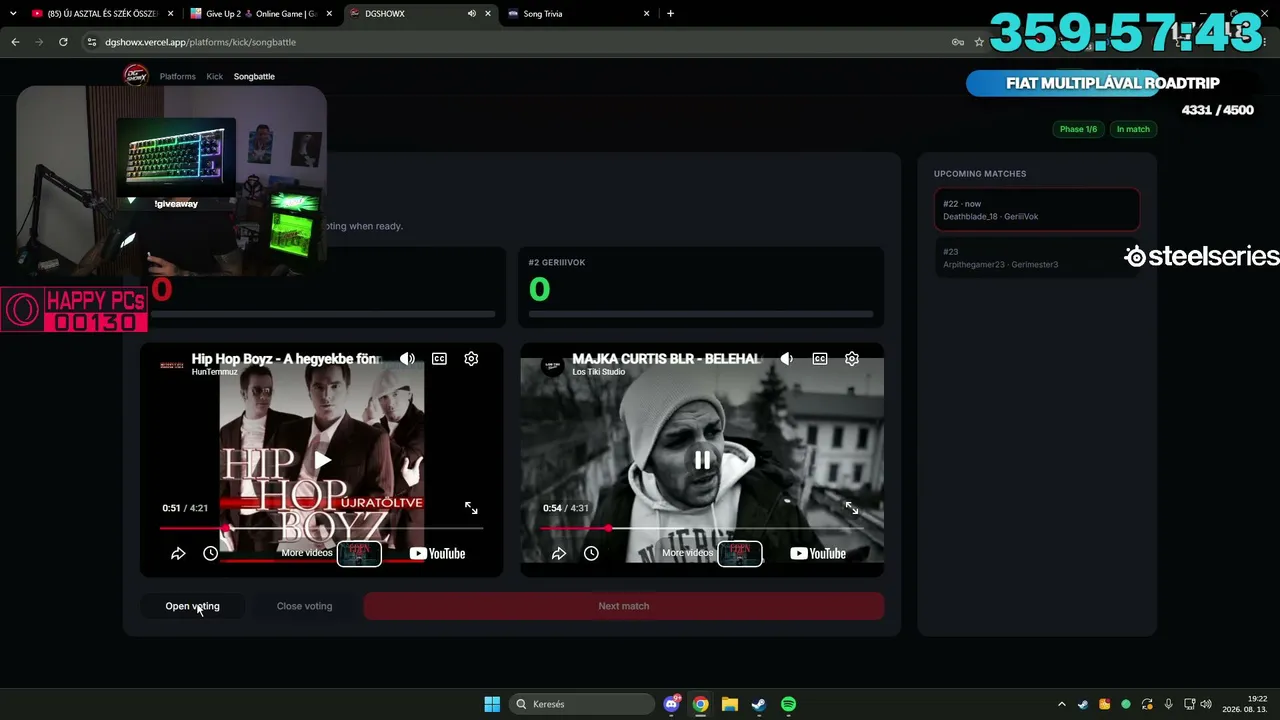Click the microphone icon in system tray
1280x720 pixels.
[x=1168, y=704]
